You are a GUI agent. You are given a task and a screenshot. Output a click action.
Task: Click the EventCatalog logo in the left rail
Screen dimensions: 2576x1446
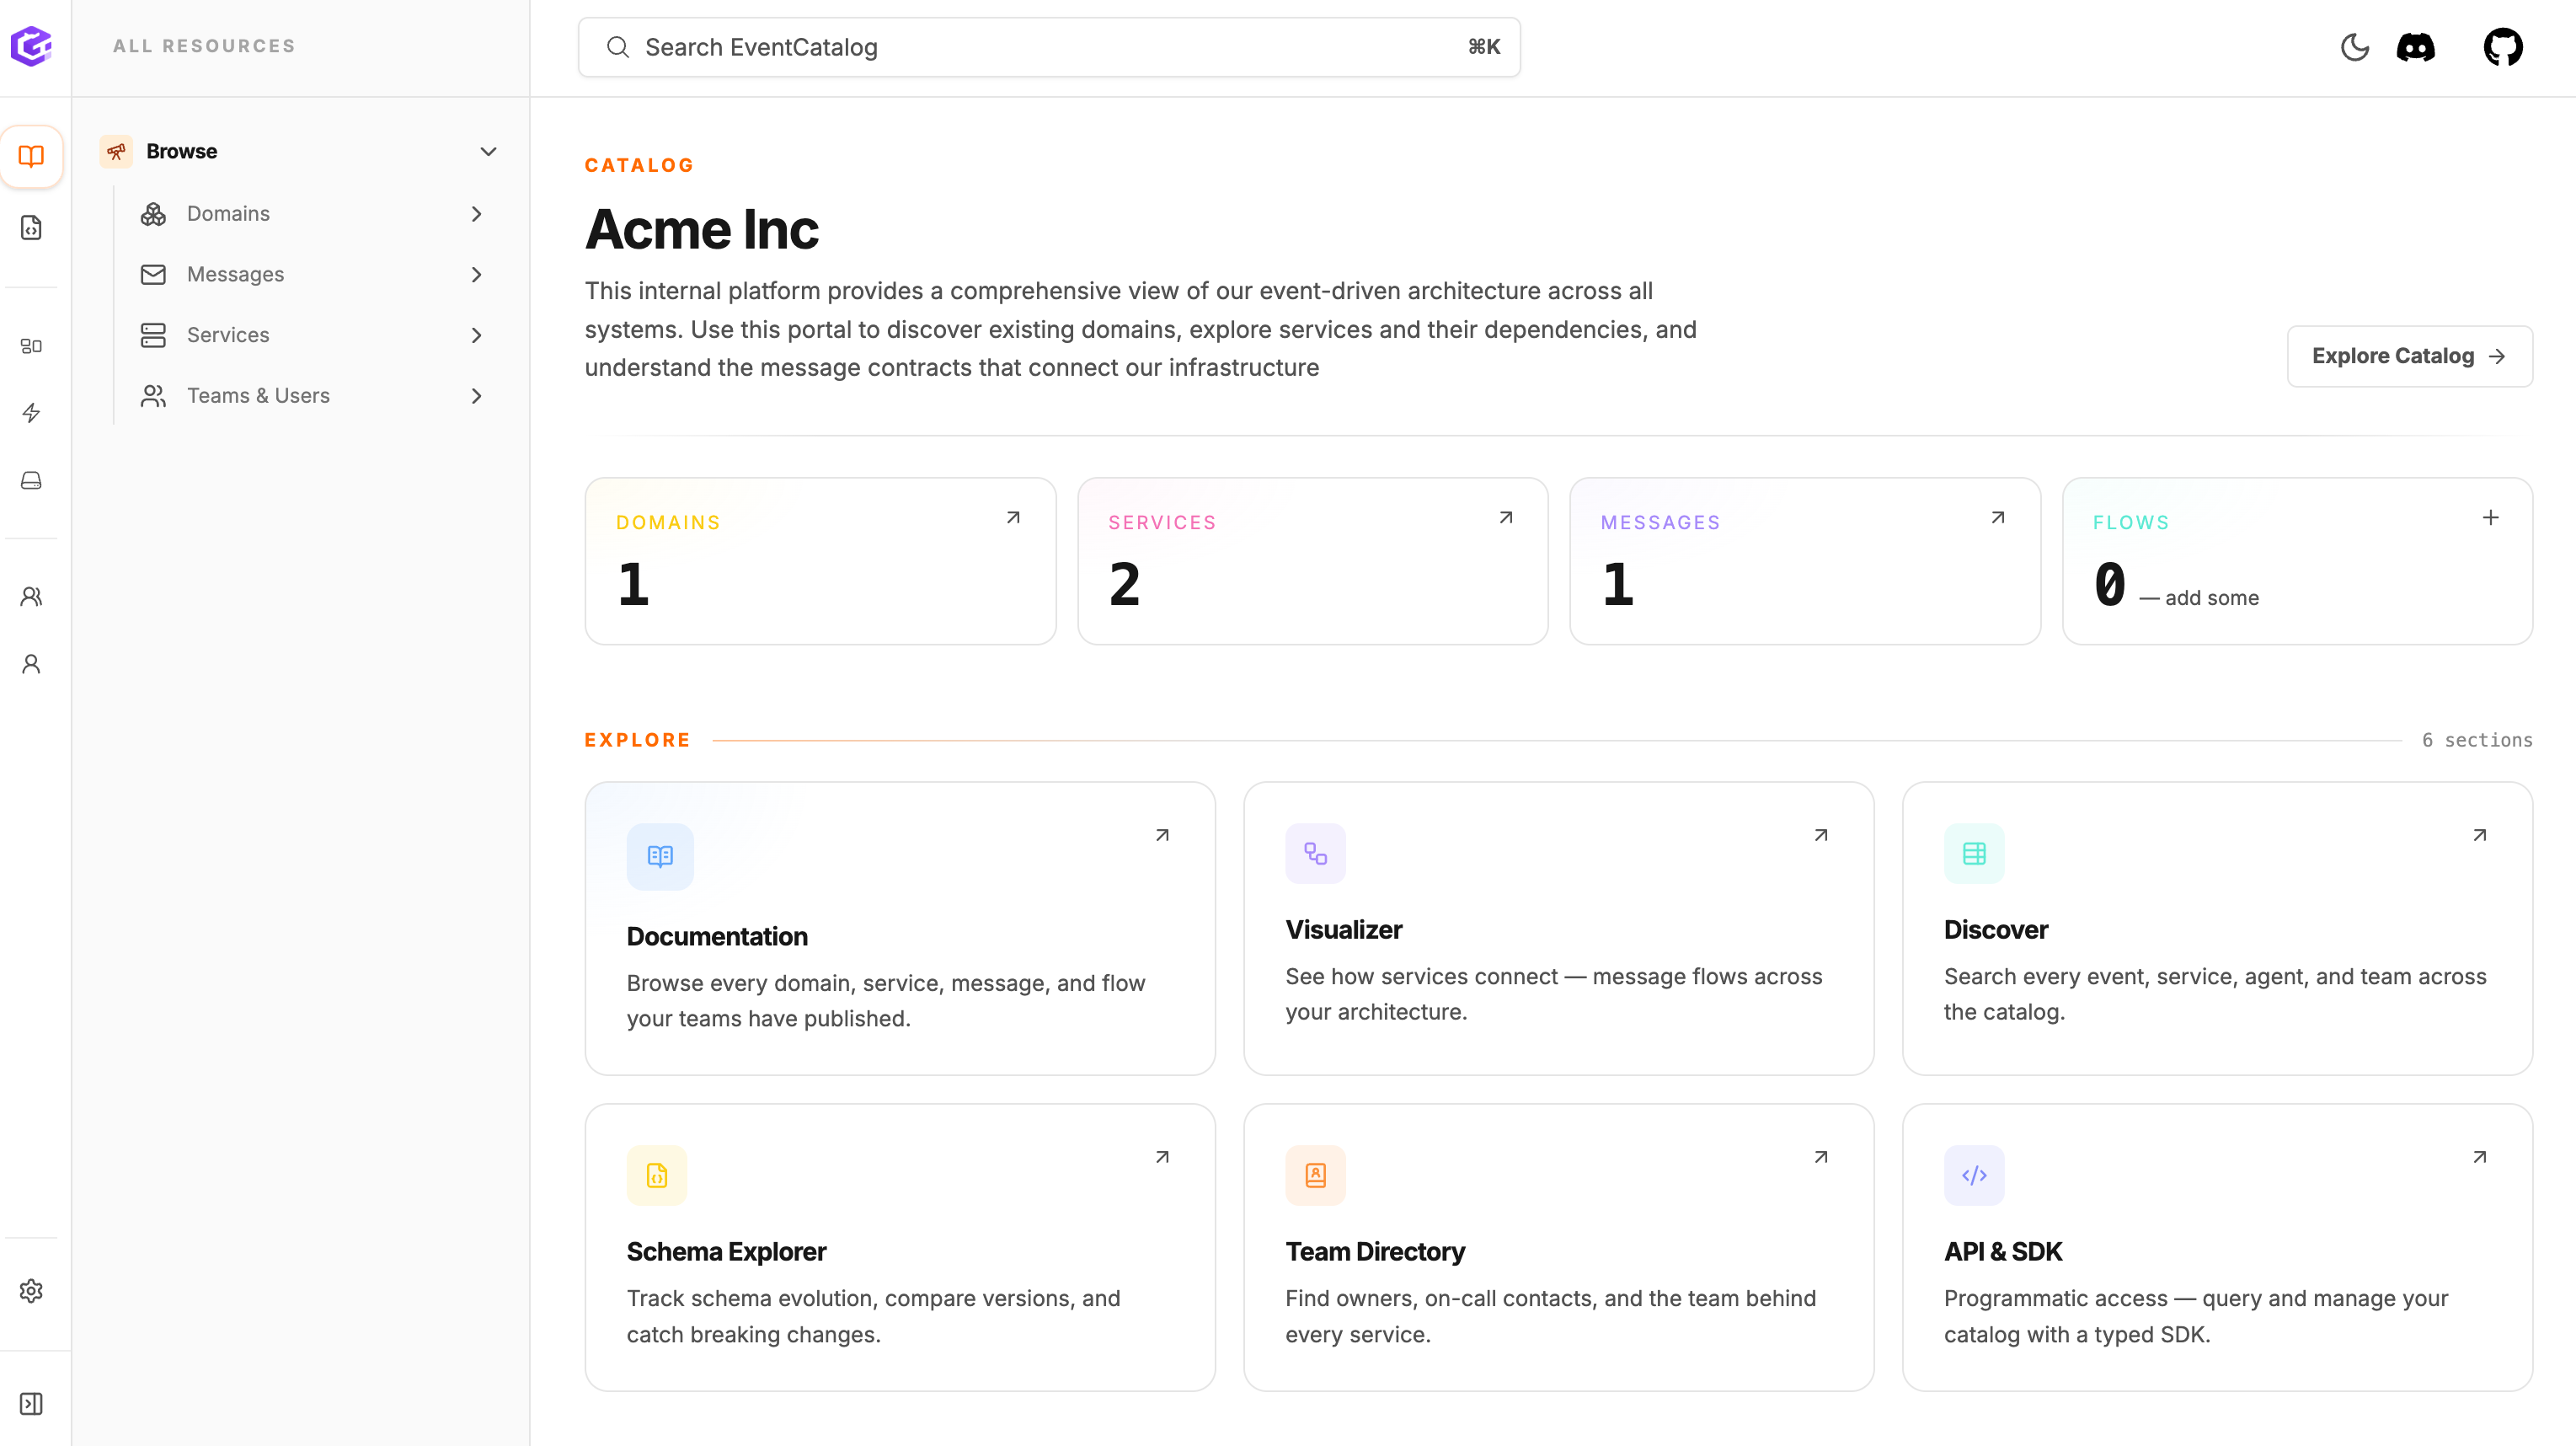coord(31,46)
